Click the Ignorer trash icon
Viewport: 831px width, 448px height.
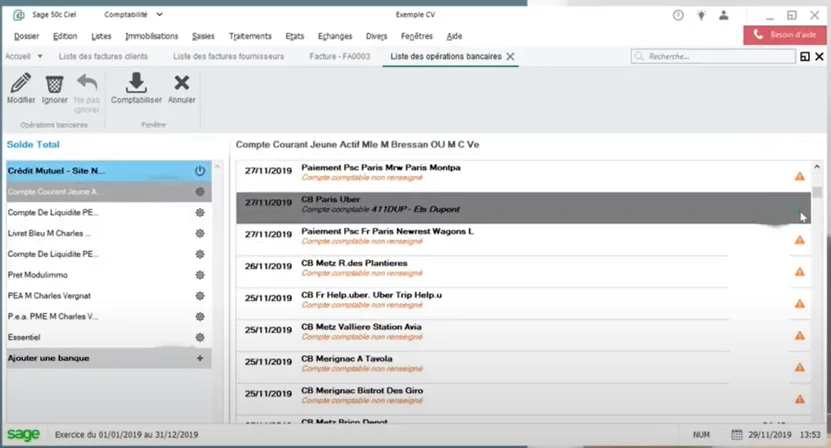tap(55, 83)
